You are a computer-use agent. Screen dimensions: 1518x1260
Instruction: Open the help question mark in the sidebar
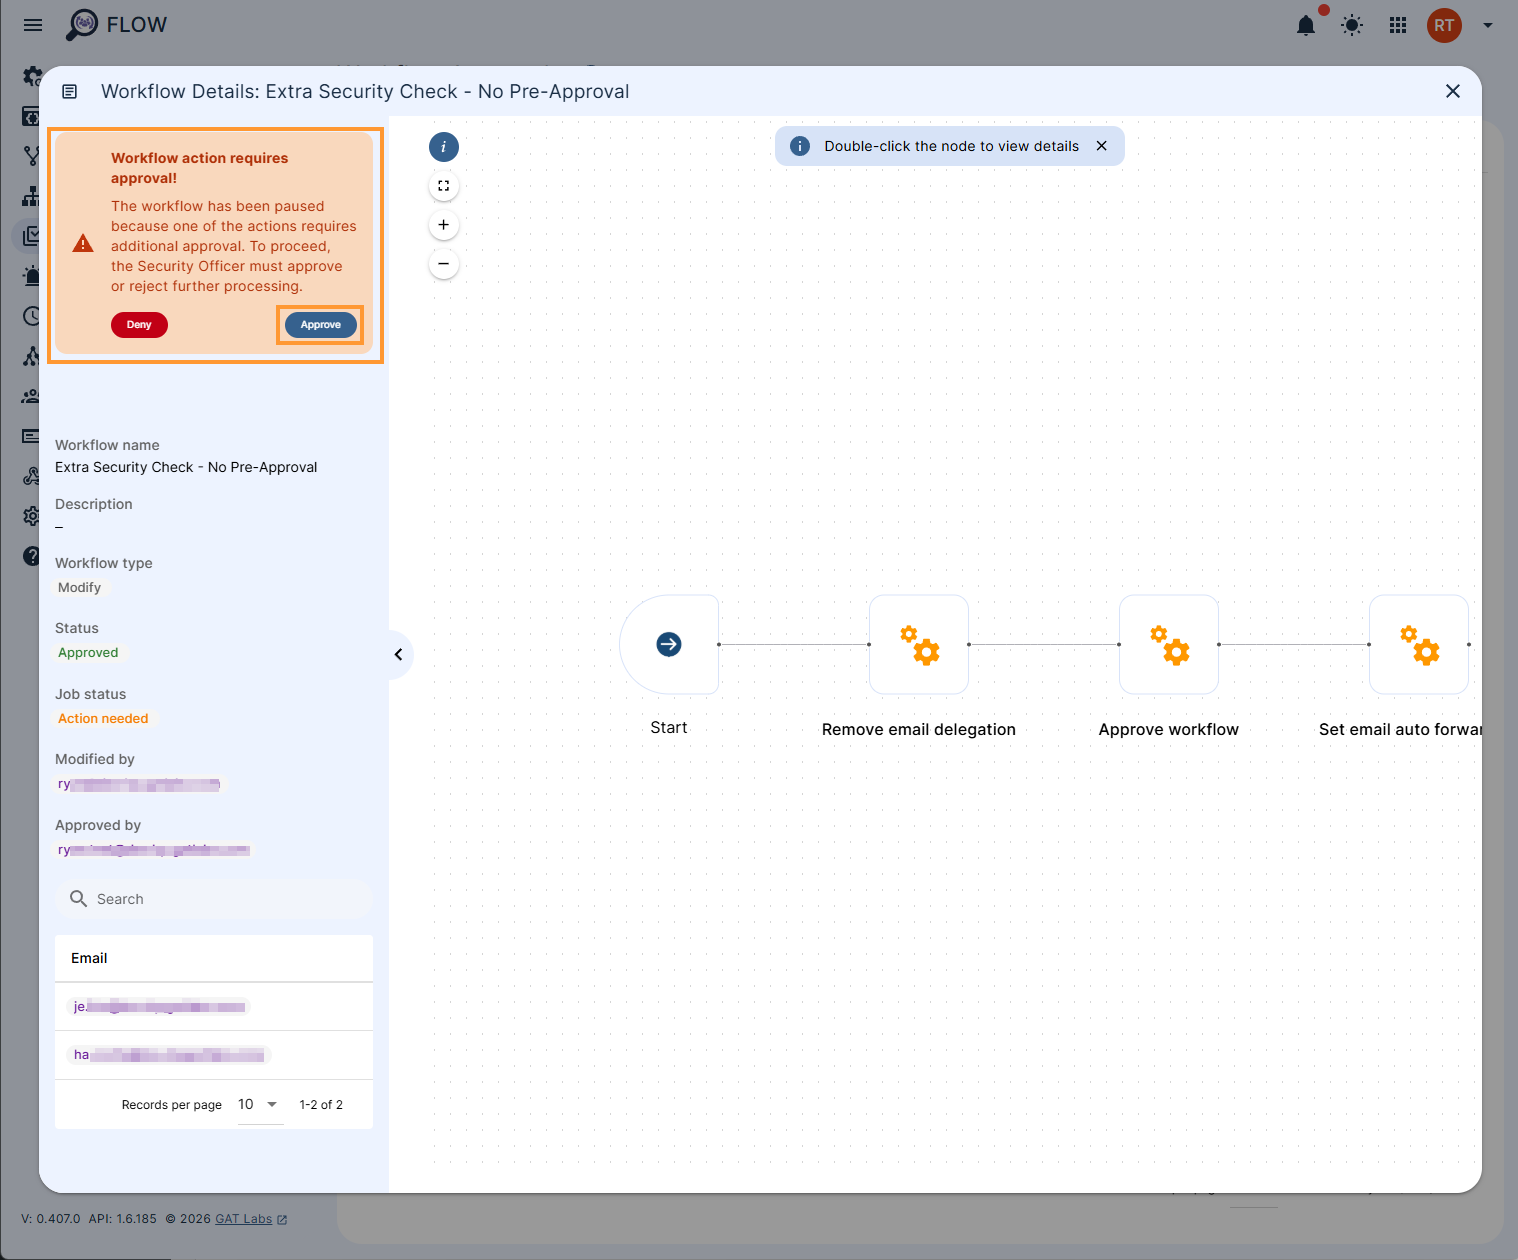tap(31, 556)
